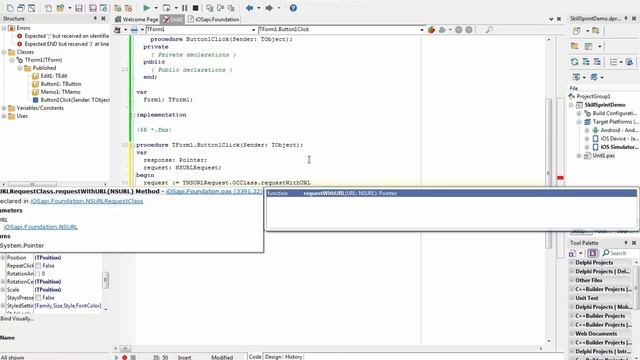Click the Run (green play) toolbar icon
Image resolution: width=640 pixels, height=360 pixels.
click(147, 8)
